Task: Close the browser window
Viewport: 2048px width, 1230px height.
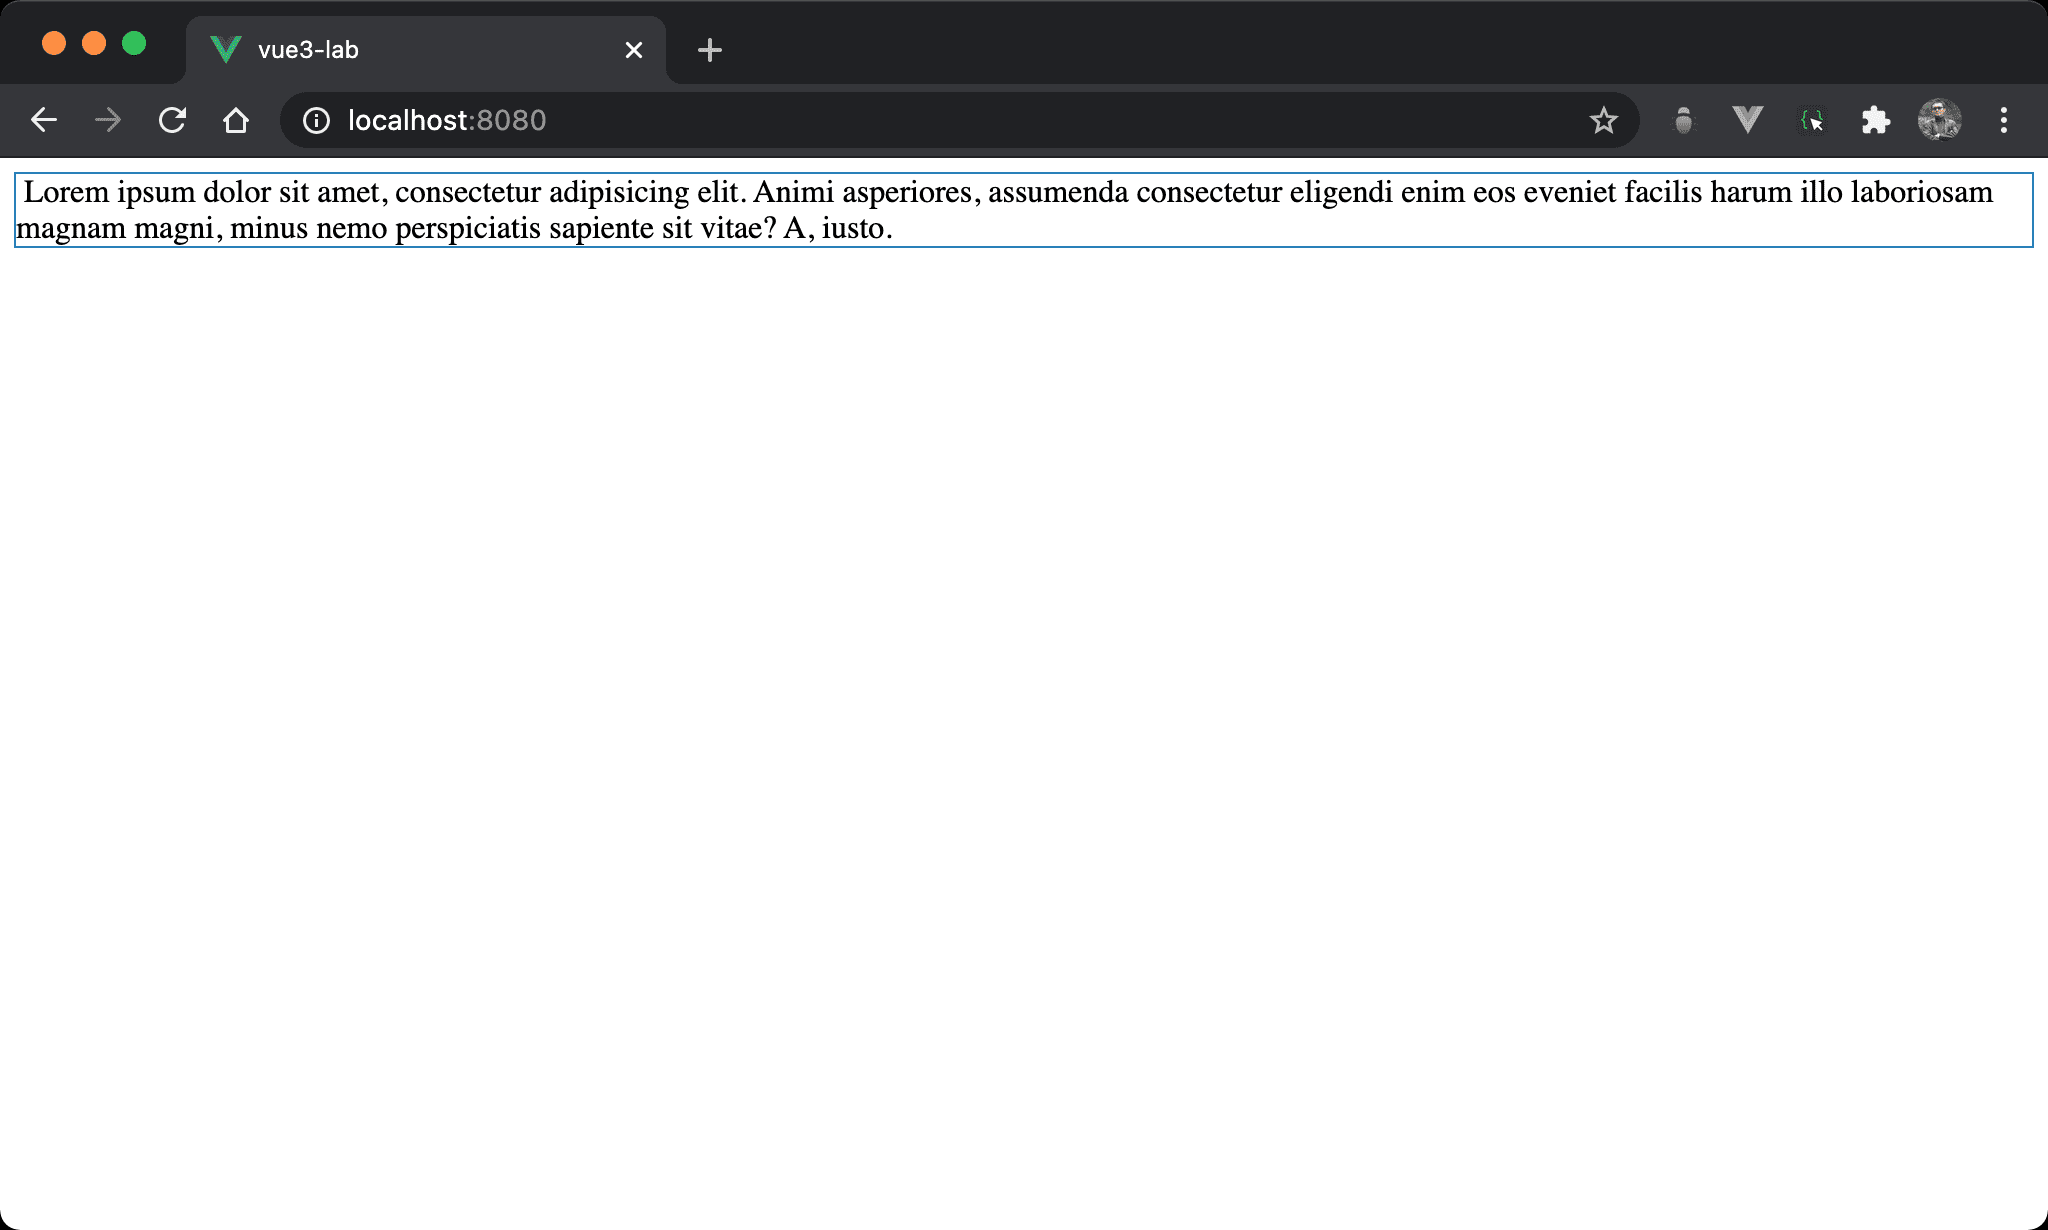Action: (54, 43)
